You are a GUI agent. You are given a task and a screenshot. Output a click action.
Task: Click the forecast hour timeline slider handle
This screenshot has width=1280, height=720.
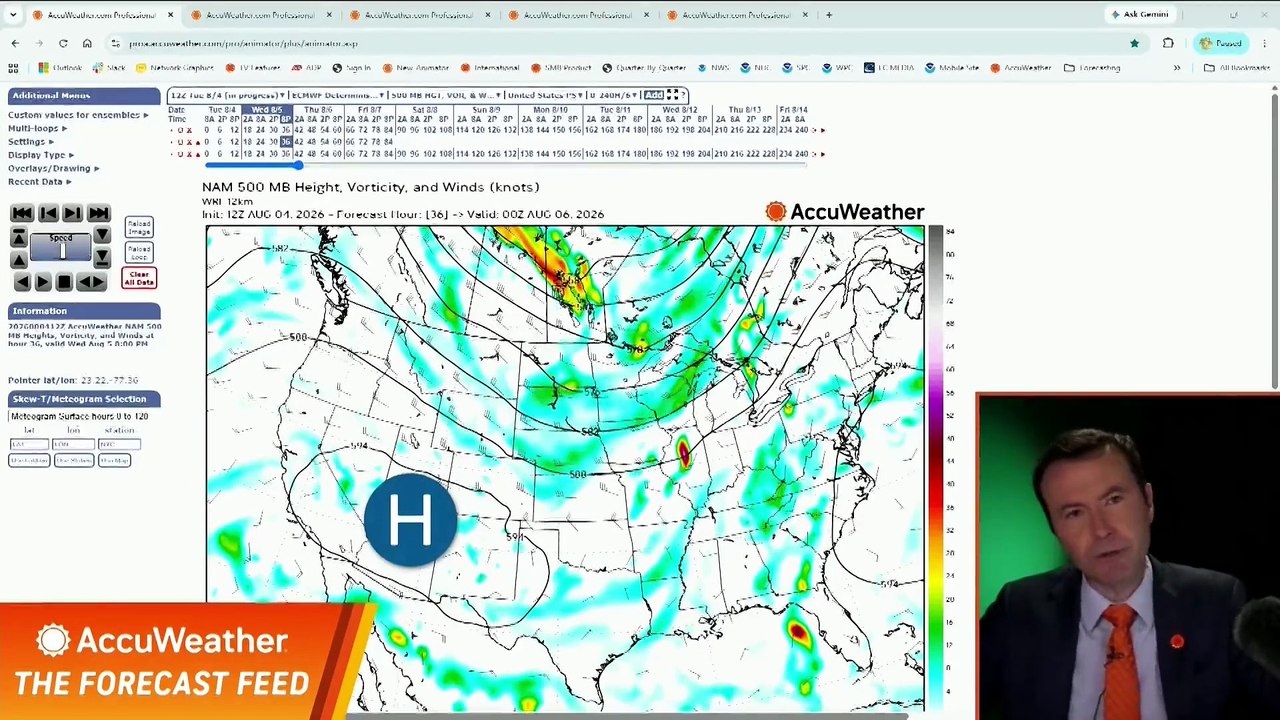(297, 164)
